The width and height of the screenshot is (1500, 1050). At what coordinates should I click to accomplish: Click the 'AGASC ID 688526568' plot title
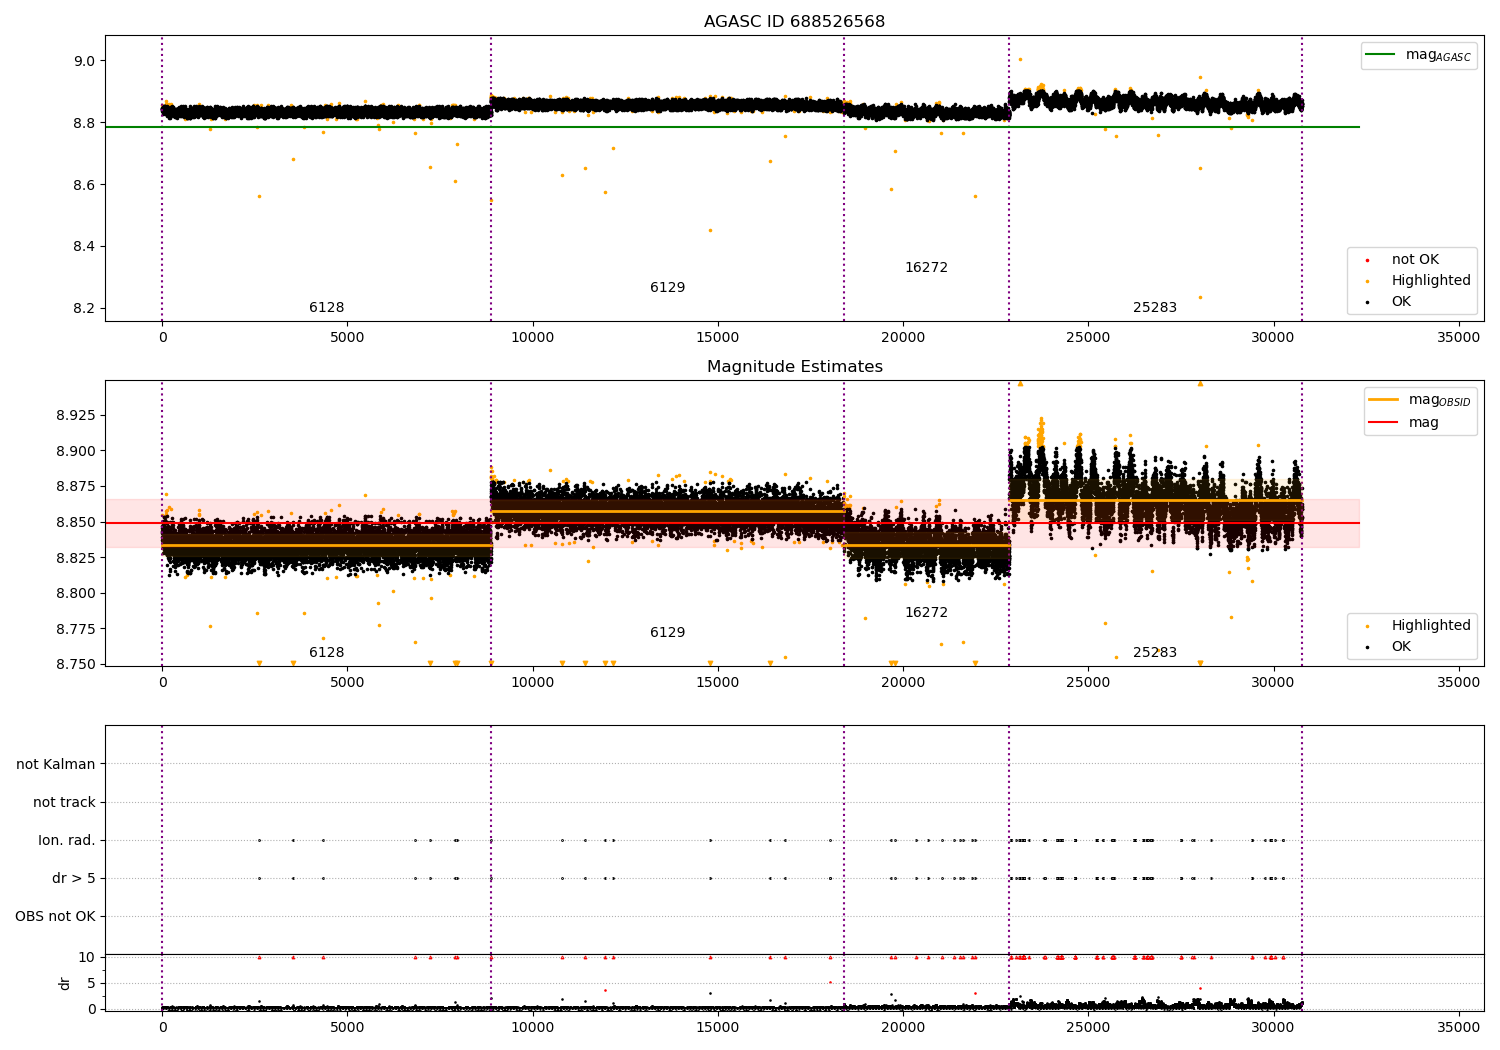point(794,22)
